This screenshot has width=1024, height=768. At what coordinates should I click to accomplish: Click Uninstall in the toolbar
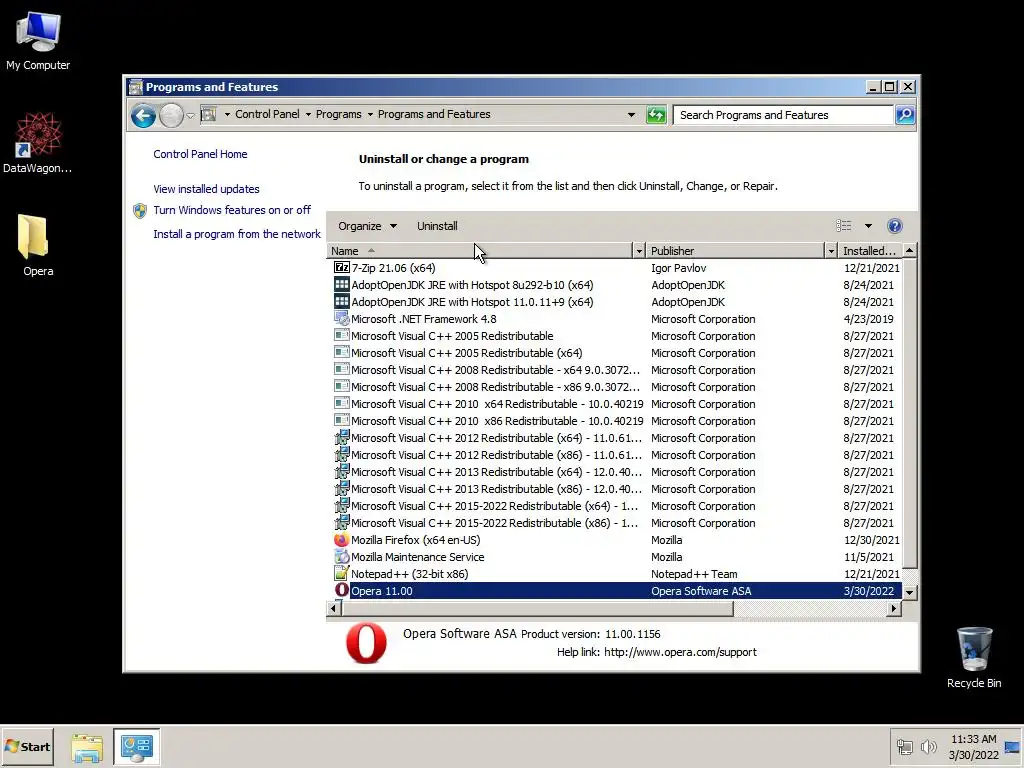coord(437,226)
